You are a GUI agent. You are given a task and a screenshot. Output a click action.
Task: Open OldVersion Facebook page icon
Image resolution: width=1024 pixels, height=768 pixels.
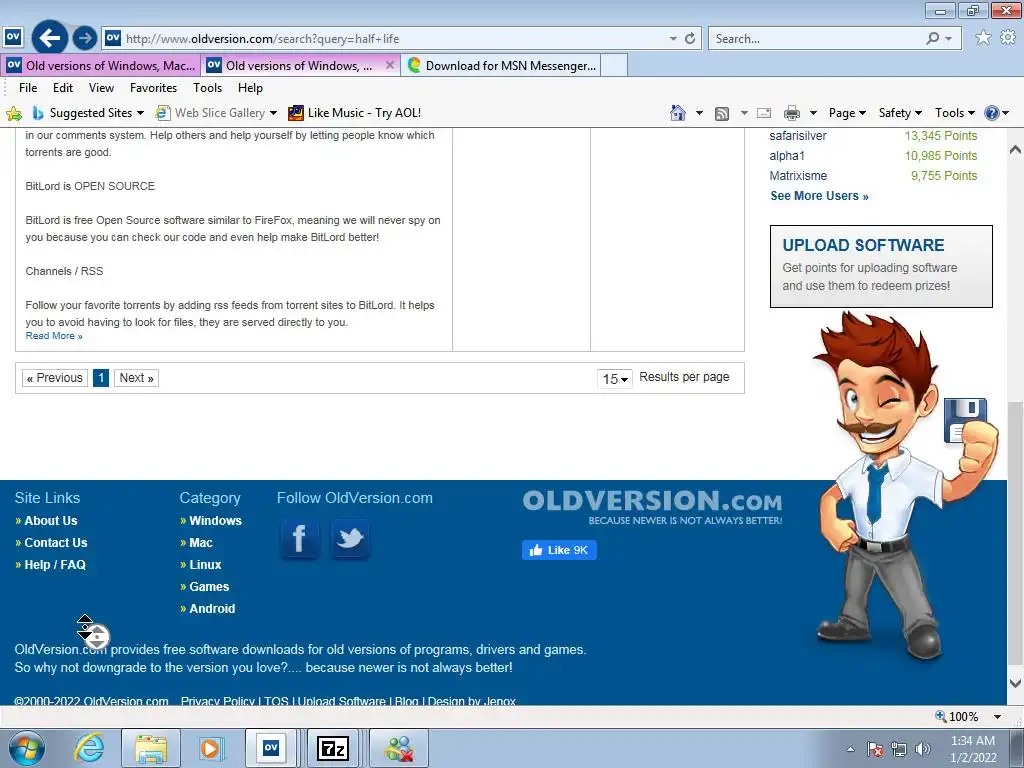tap(300, 539)
